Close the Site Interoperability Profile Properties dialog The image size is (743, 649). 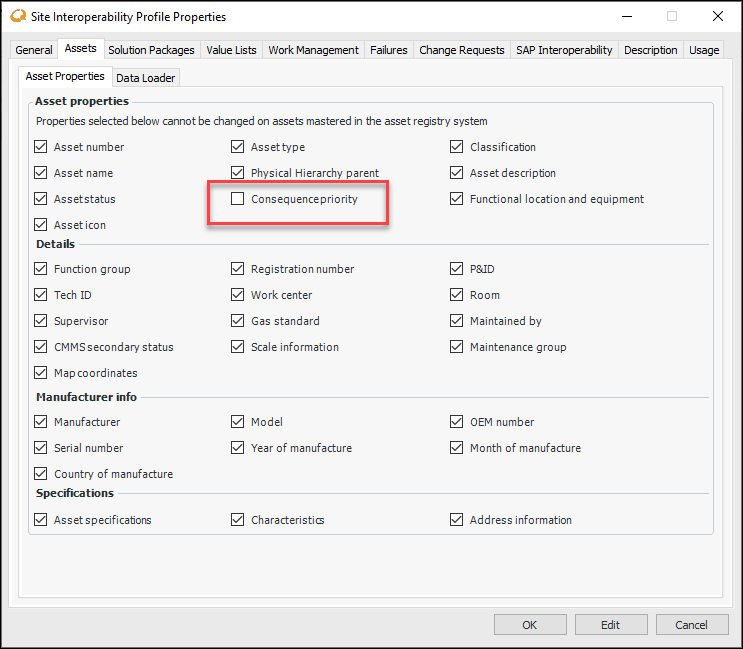point(717,16)
